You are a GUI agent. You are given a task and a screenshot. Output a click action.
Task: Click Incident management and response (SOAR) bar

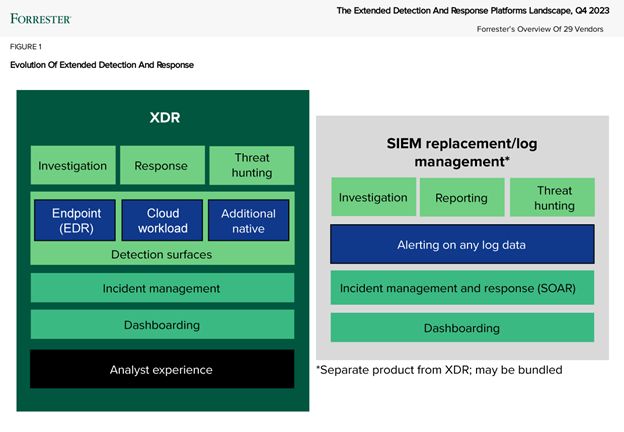point(462,287)
